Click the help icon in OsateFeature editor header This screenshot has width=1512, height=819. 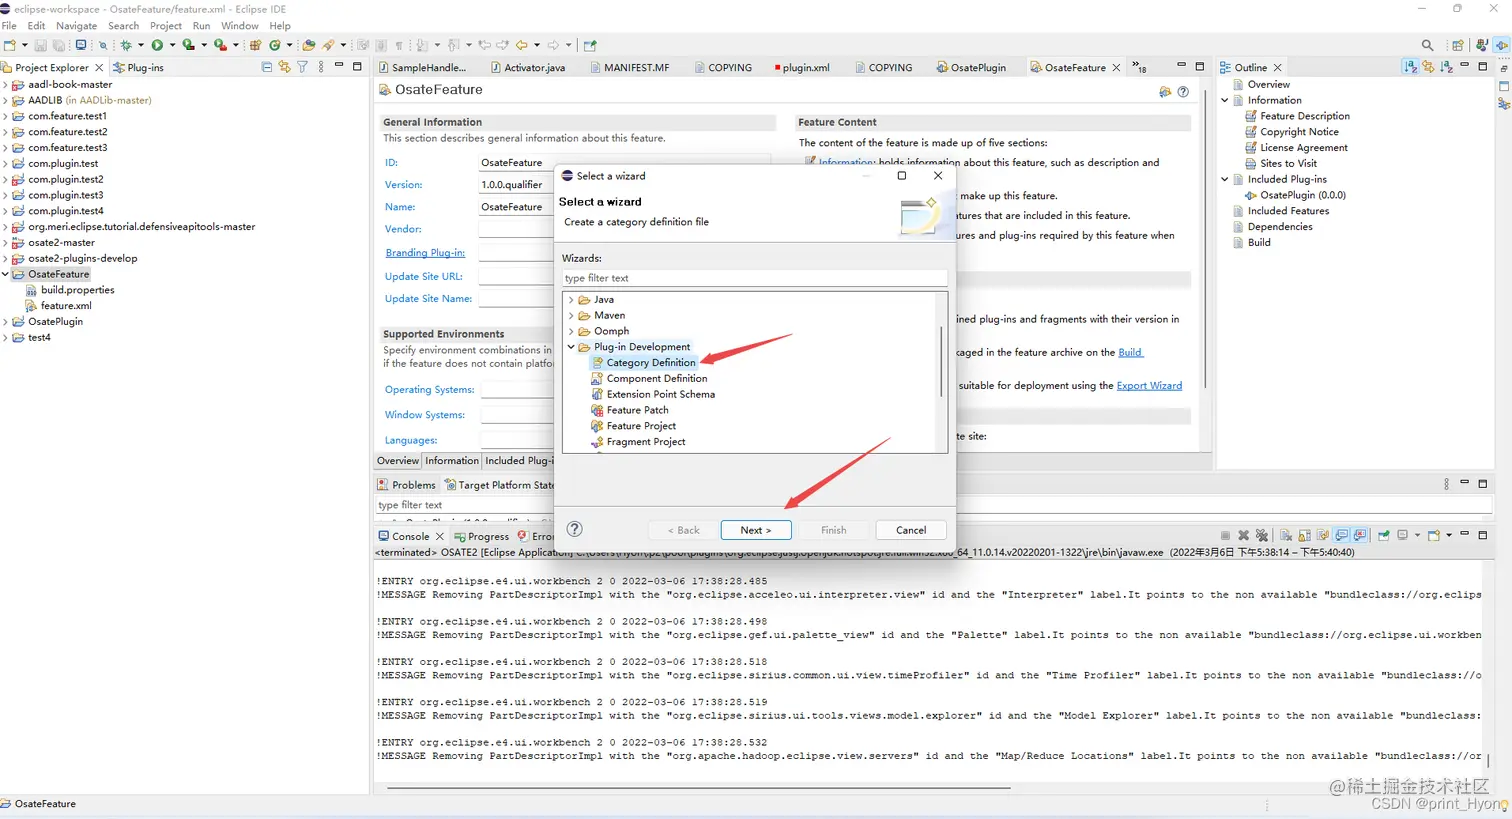coord(1183,92)
